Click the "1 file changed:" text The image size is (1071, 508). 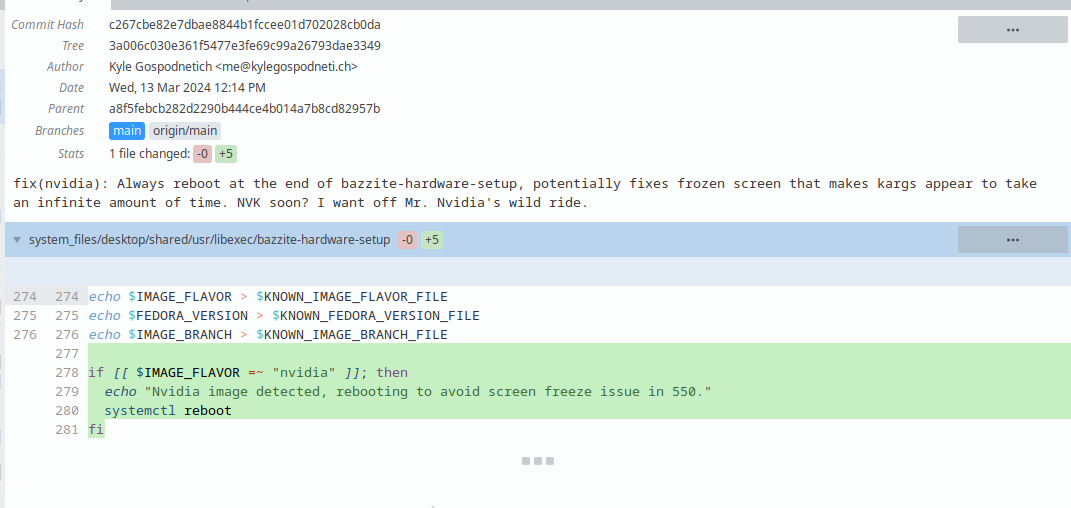150,154
